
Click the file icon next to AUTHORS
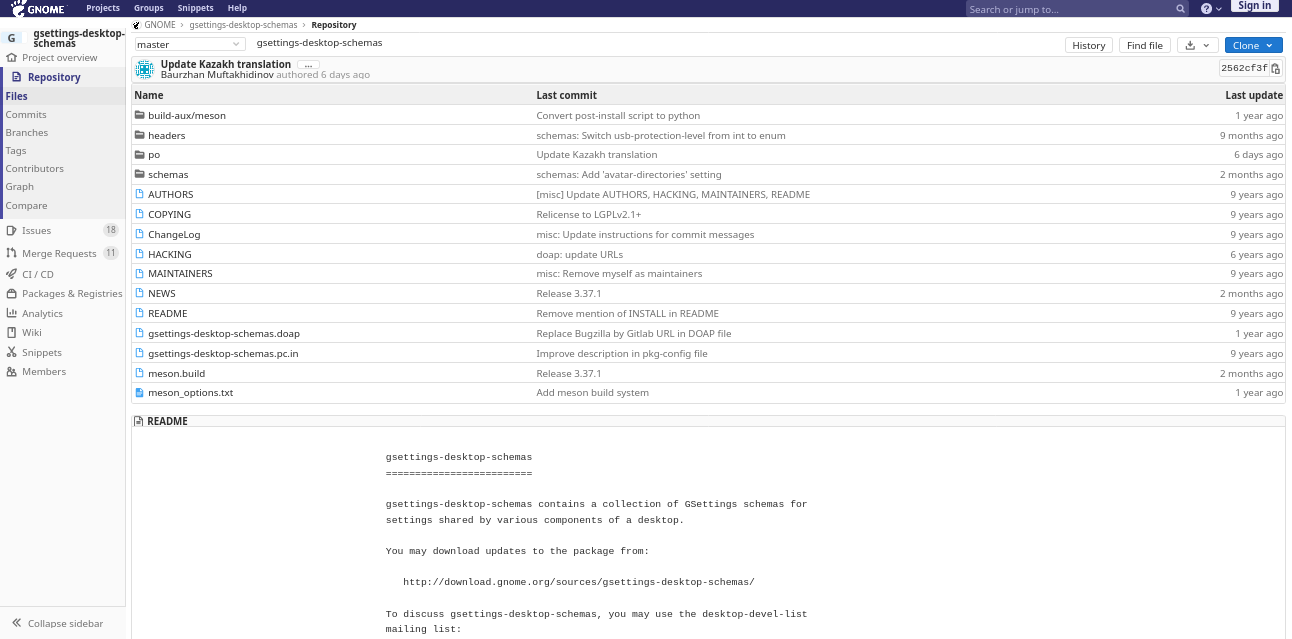coord(139,195)
